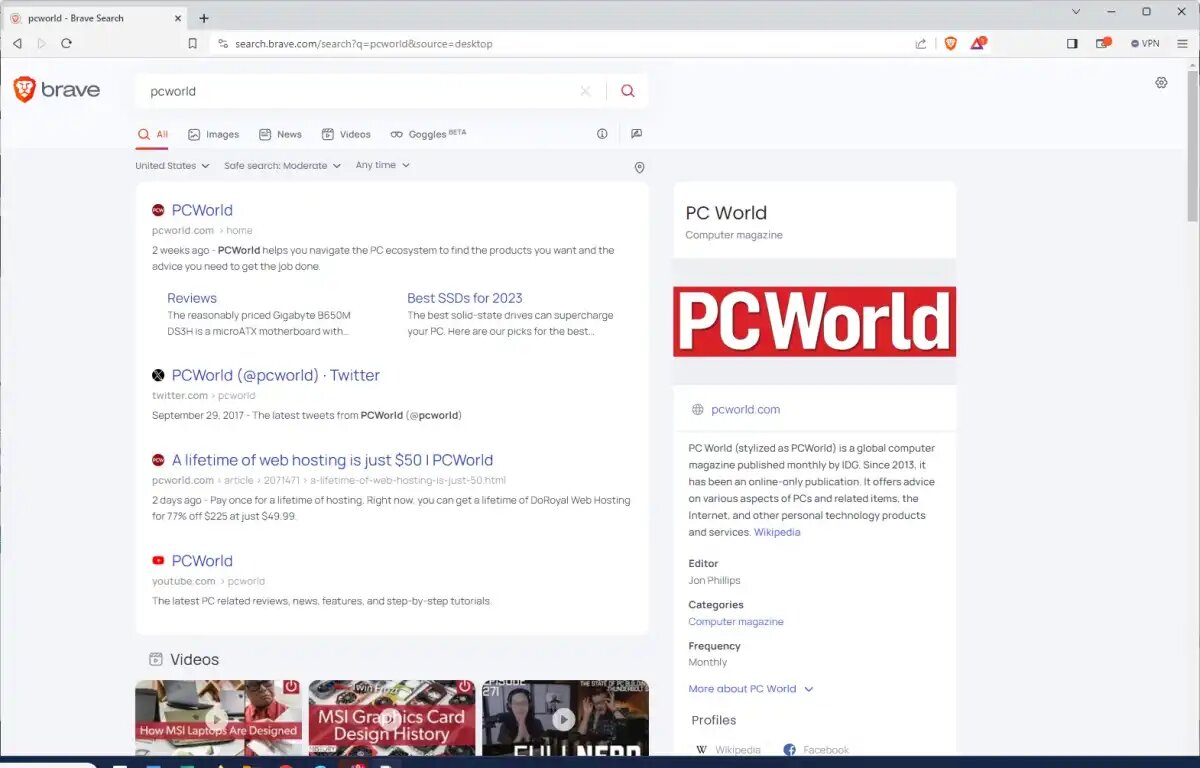Expand the tab search chevron in title bar
The width and height of the screenshot is (1200, 768).
1076,12
